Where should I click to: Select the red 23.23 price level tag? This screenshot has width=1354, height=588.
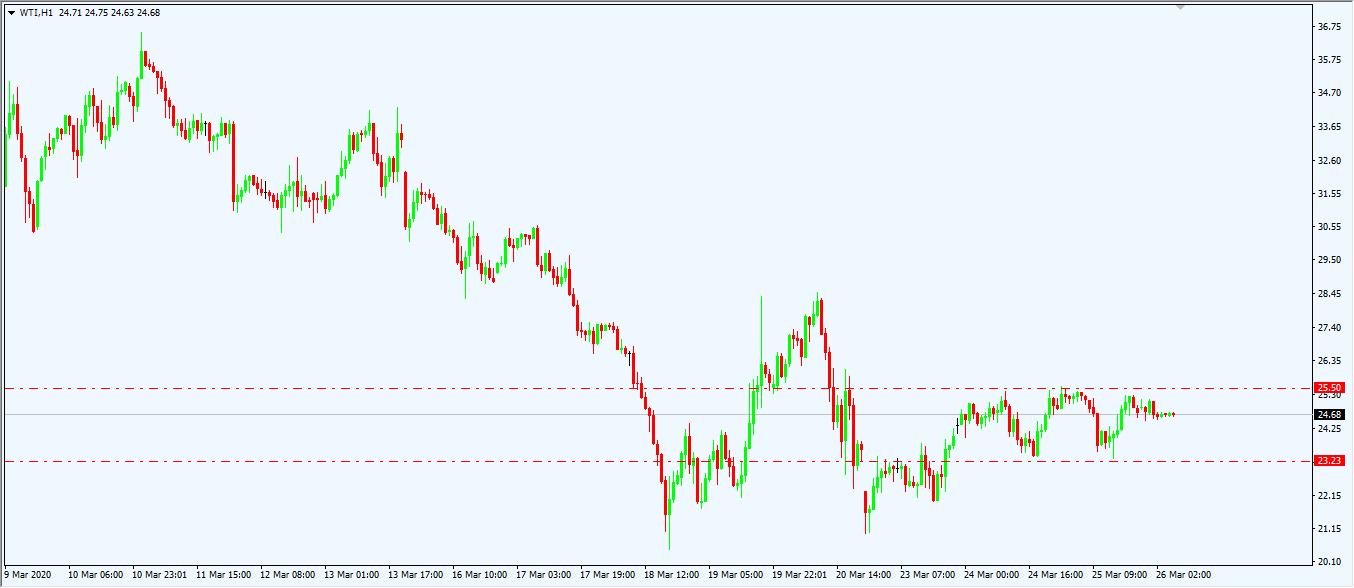pos(1329,461)
